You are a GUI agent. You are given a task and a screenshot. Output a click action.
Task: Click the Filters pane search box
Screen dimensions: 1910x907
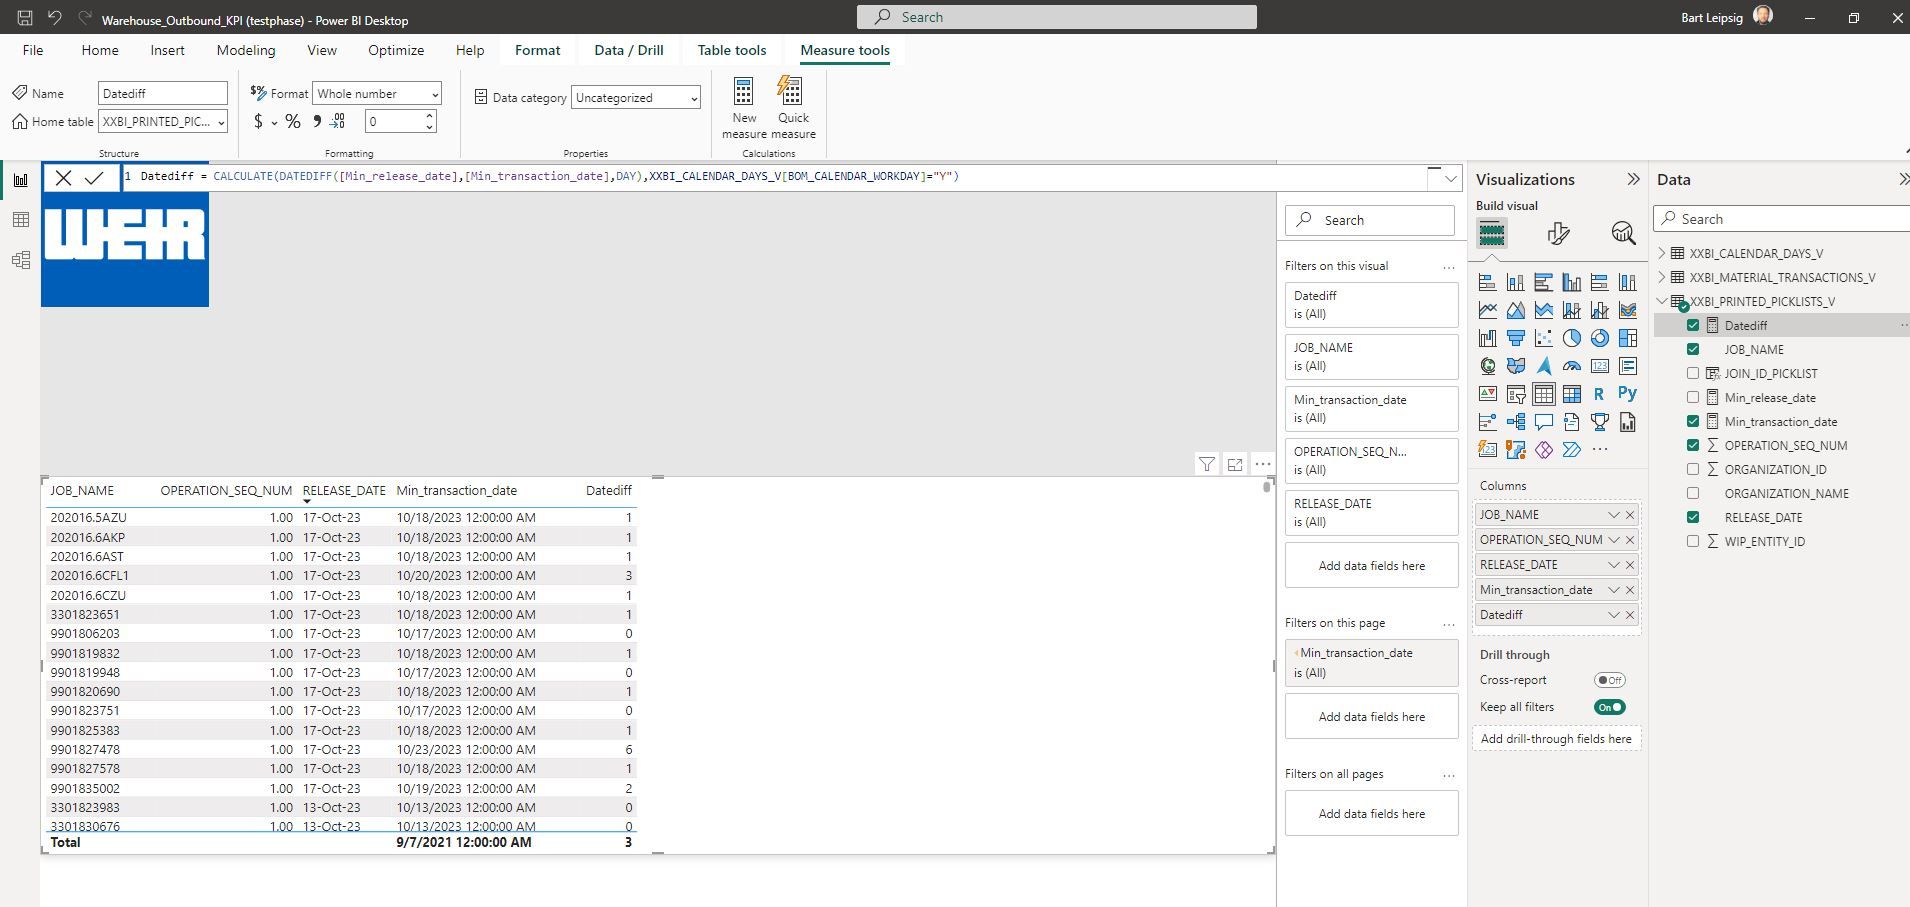[1370, 220]
